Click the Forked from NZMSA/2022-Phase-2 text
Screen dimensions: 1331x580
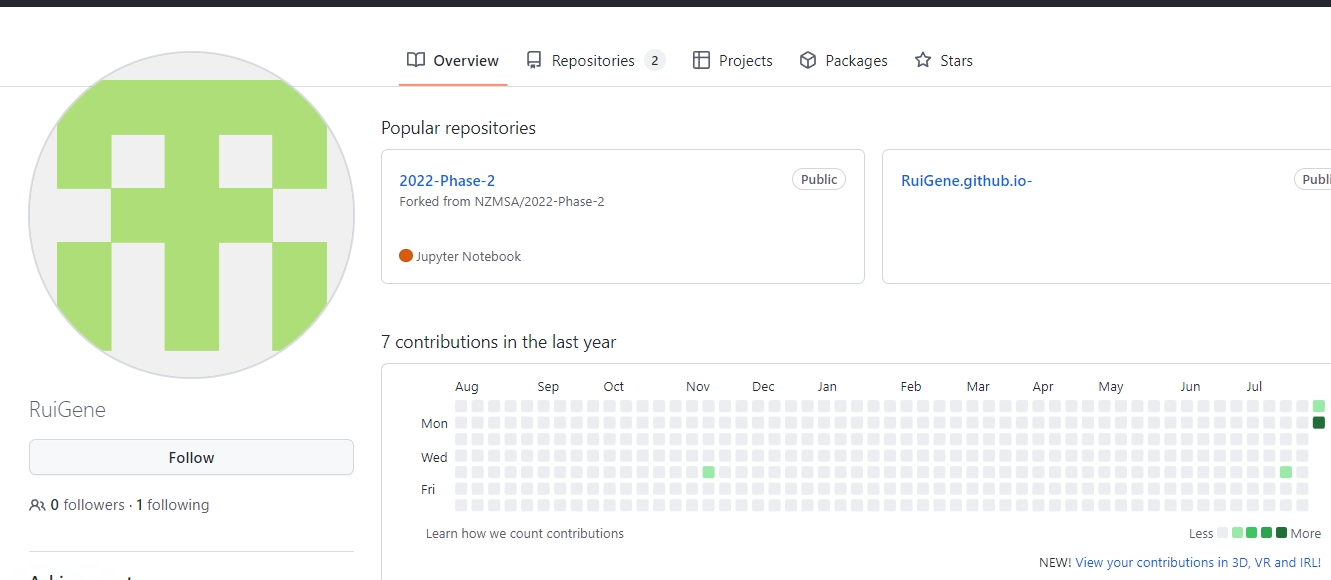(x=502, y=201)
